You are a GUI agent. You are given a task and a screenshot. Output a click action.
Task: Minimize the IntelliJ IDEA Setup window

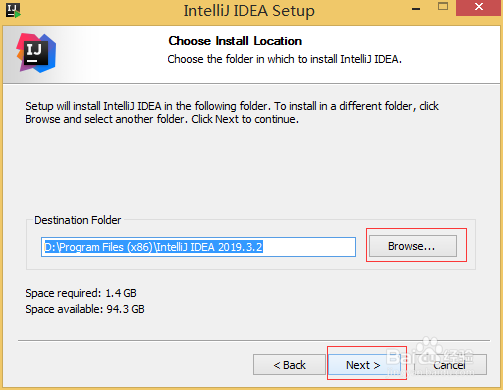click(416, 9)
